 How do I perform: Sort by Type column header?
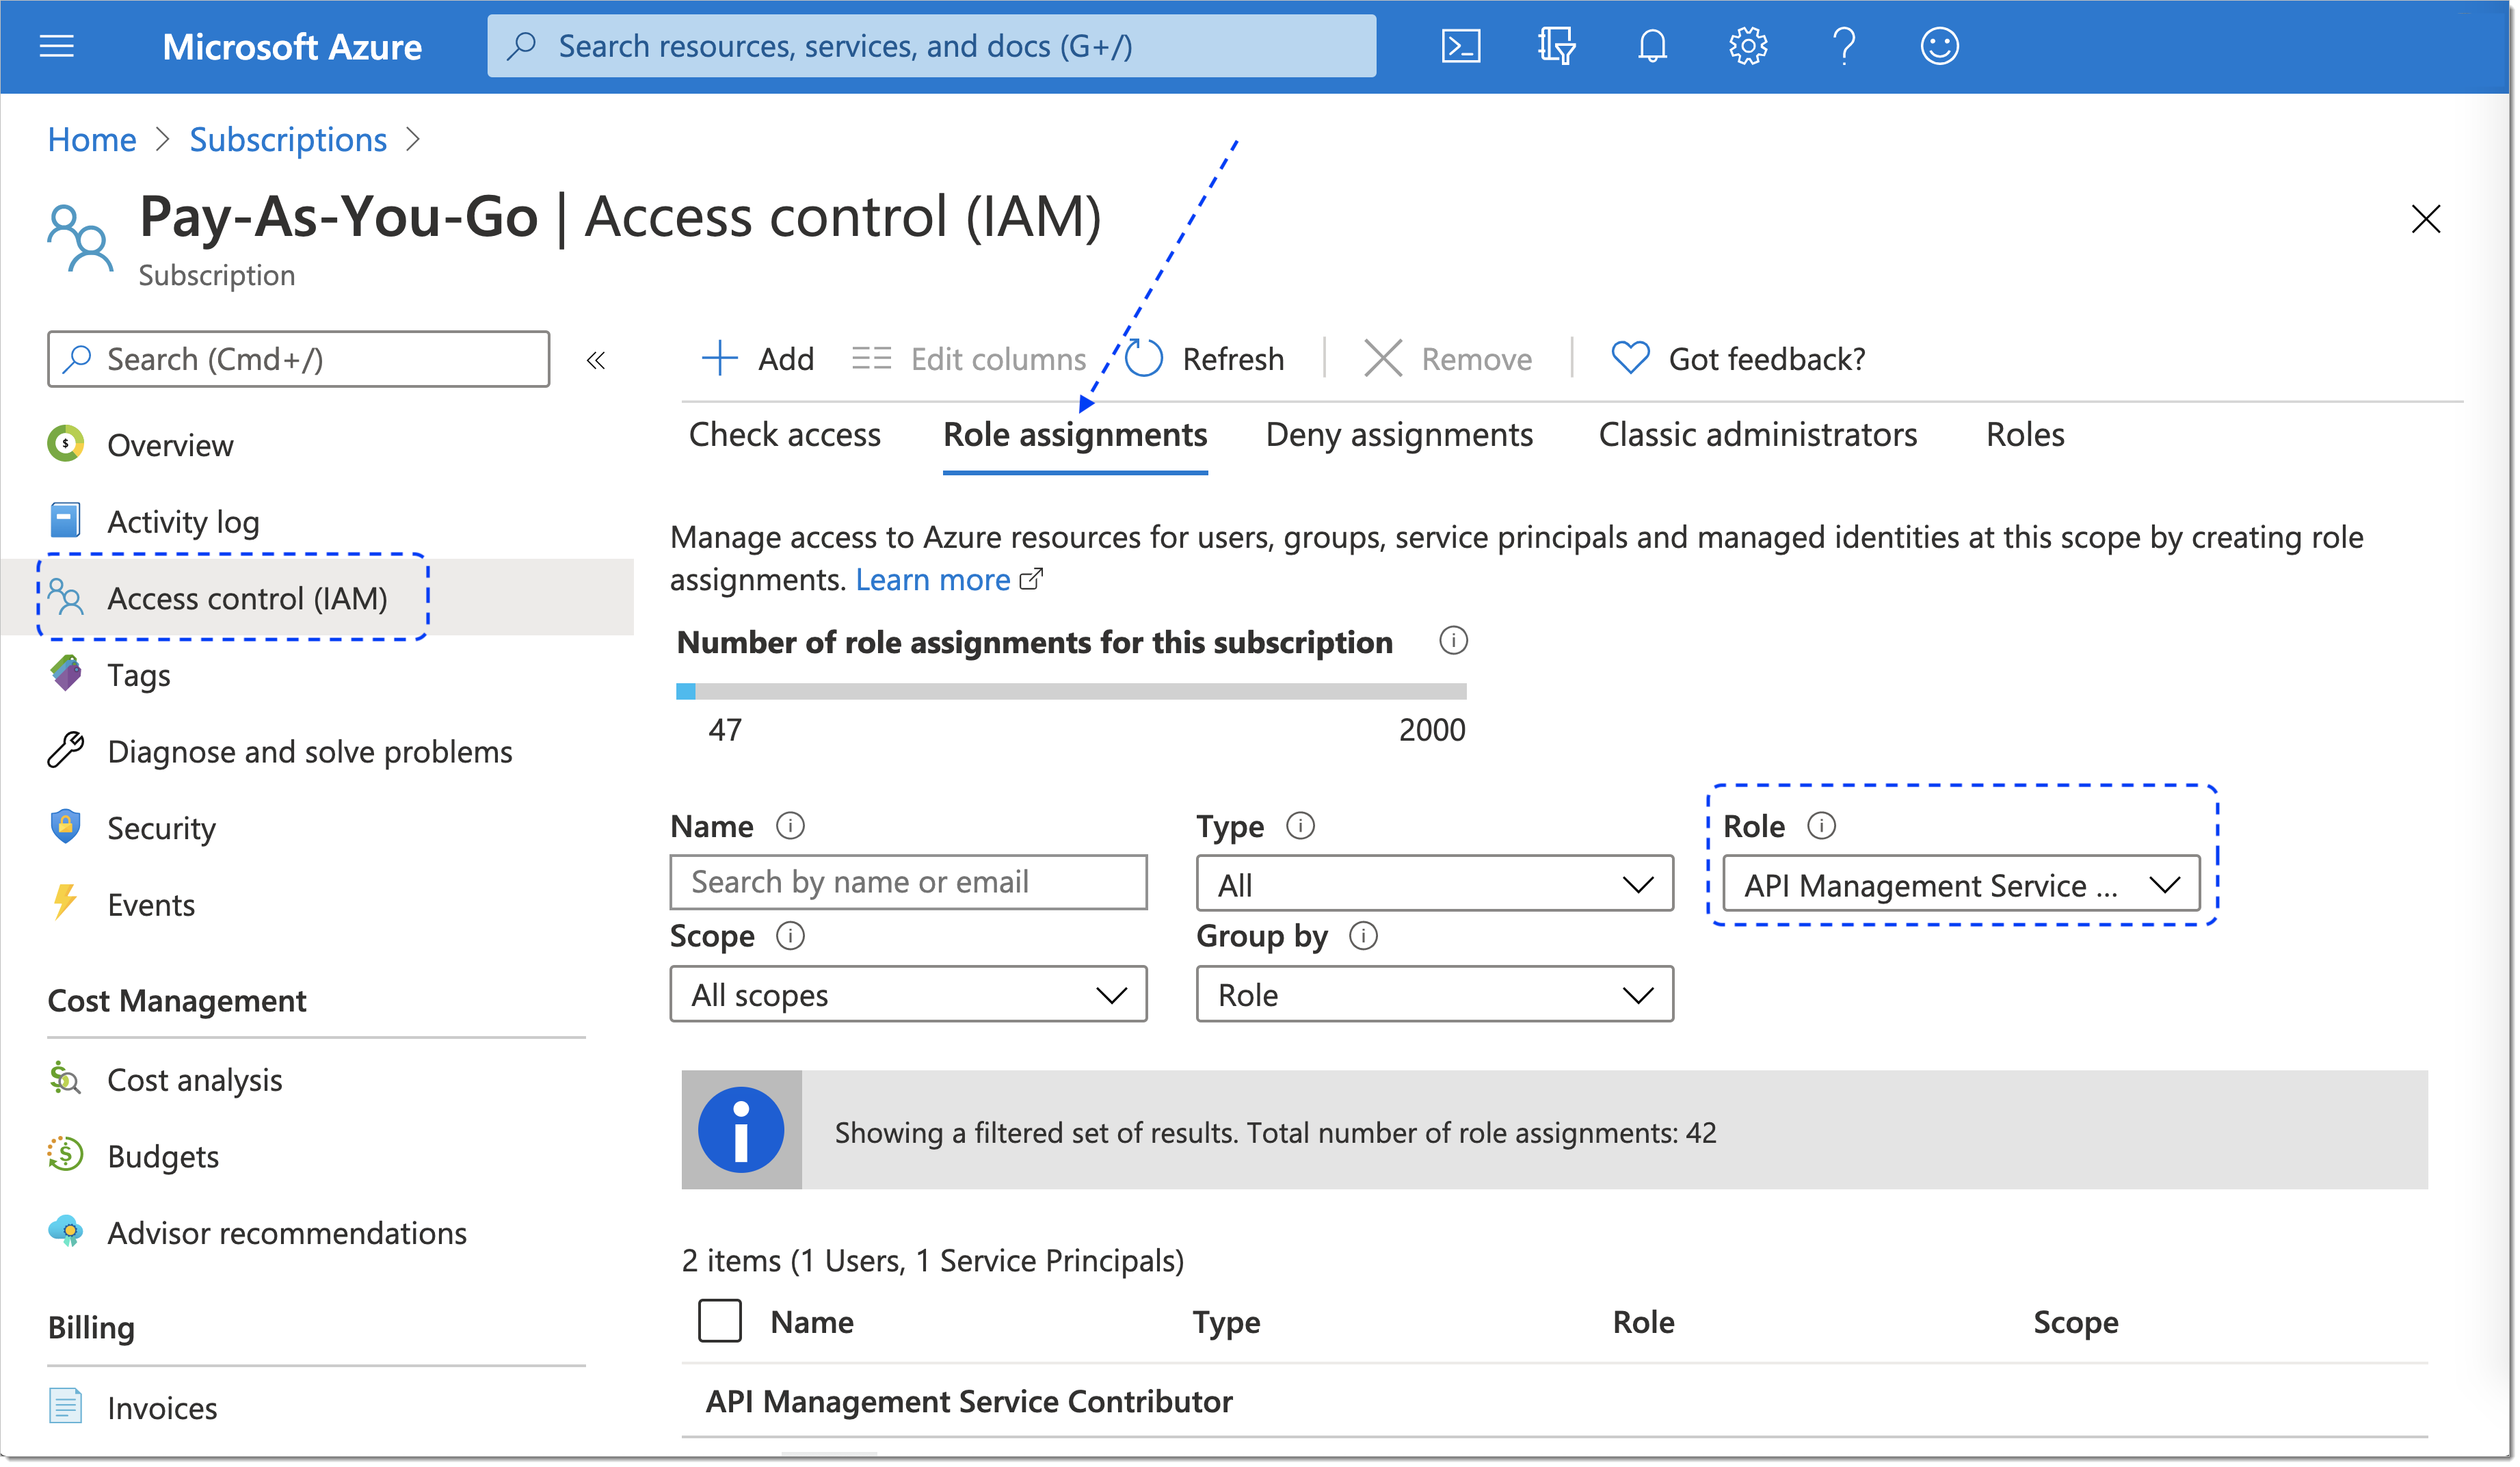[1226, 1322]
